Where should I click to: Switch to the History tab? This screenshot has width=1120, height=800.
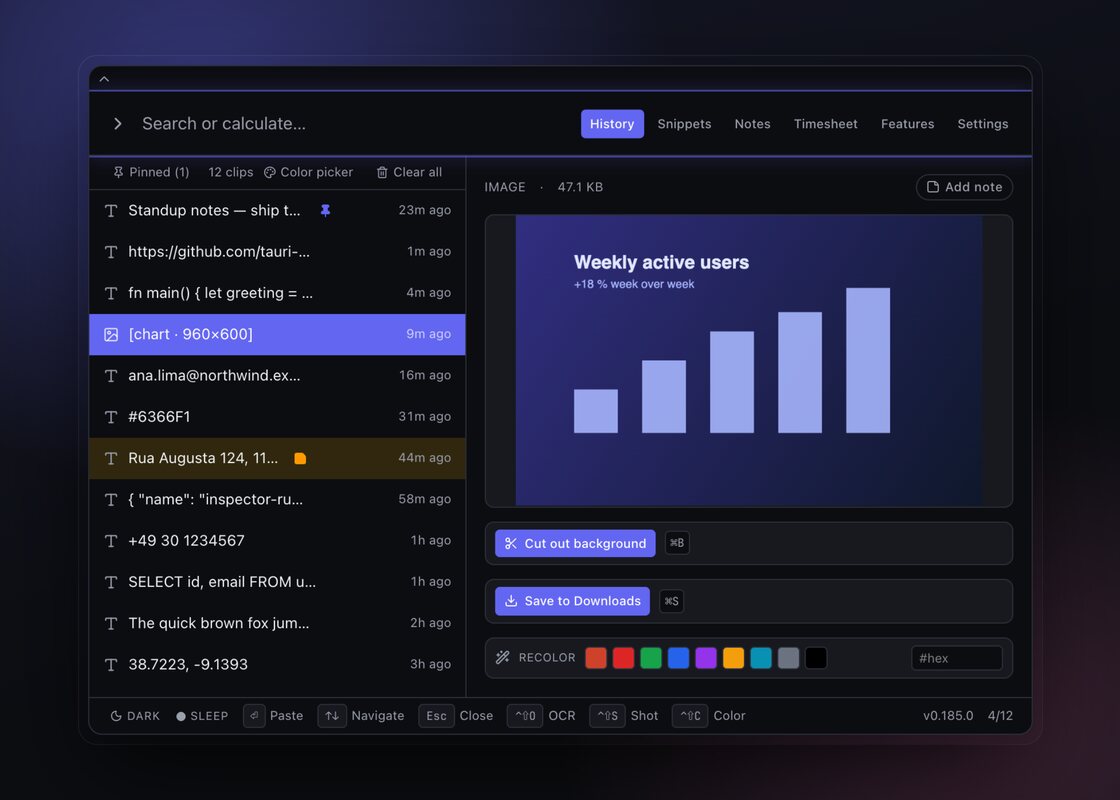point(612,124)
